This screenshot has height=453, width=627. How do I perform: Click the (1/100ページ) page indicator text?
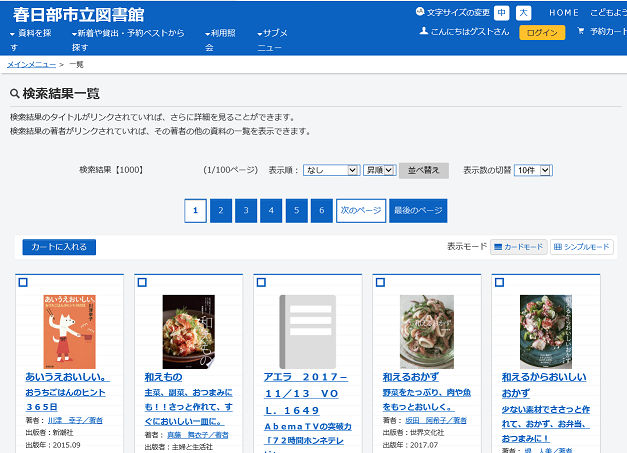(x=230, y=170)
